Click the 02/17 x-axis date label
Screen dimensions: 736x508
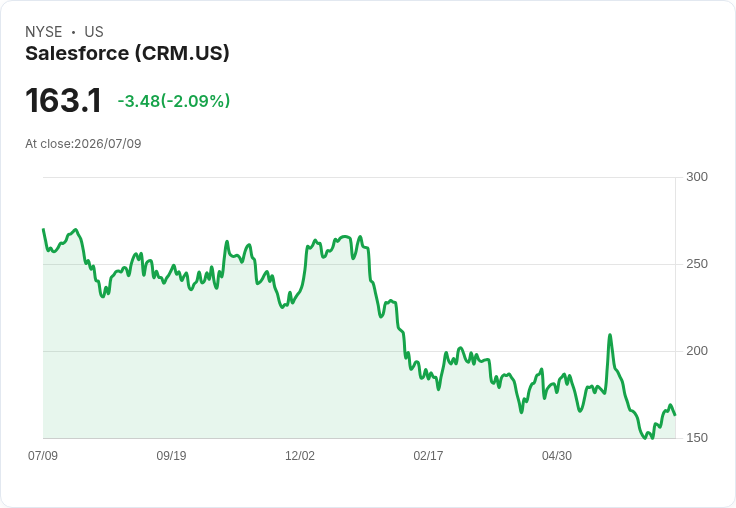(428, 455)
